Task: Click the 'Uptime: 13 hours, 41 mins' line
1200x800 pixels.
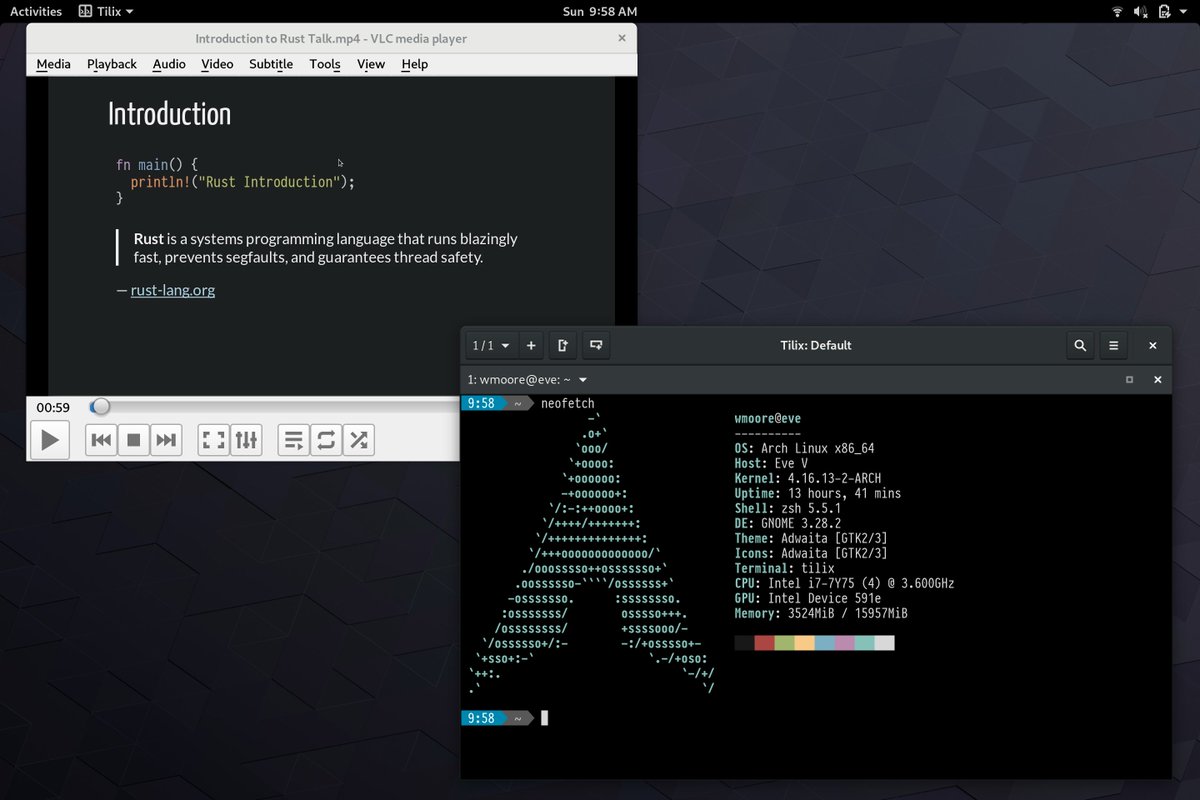Action: (818, 494)
